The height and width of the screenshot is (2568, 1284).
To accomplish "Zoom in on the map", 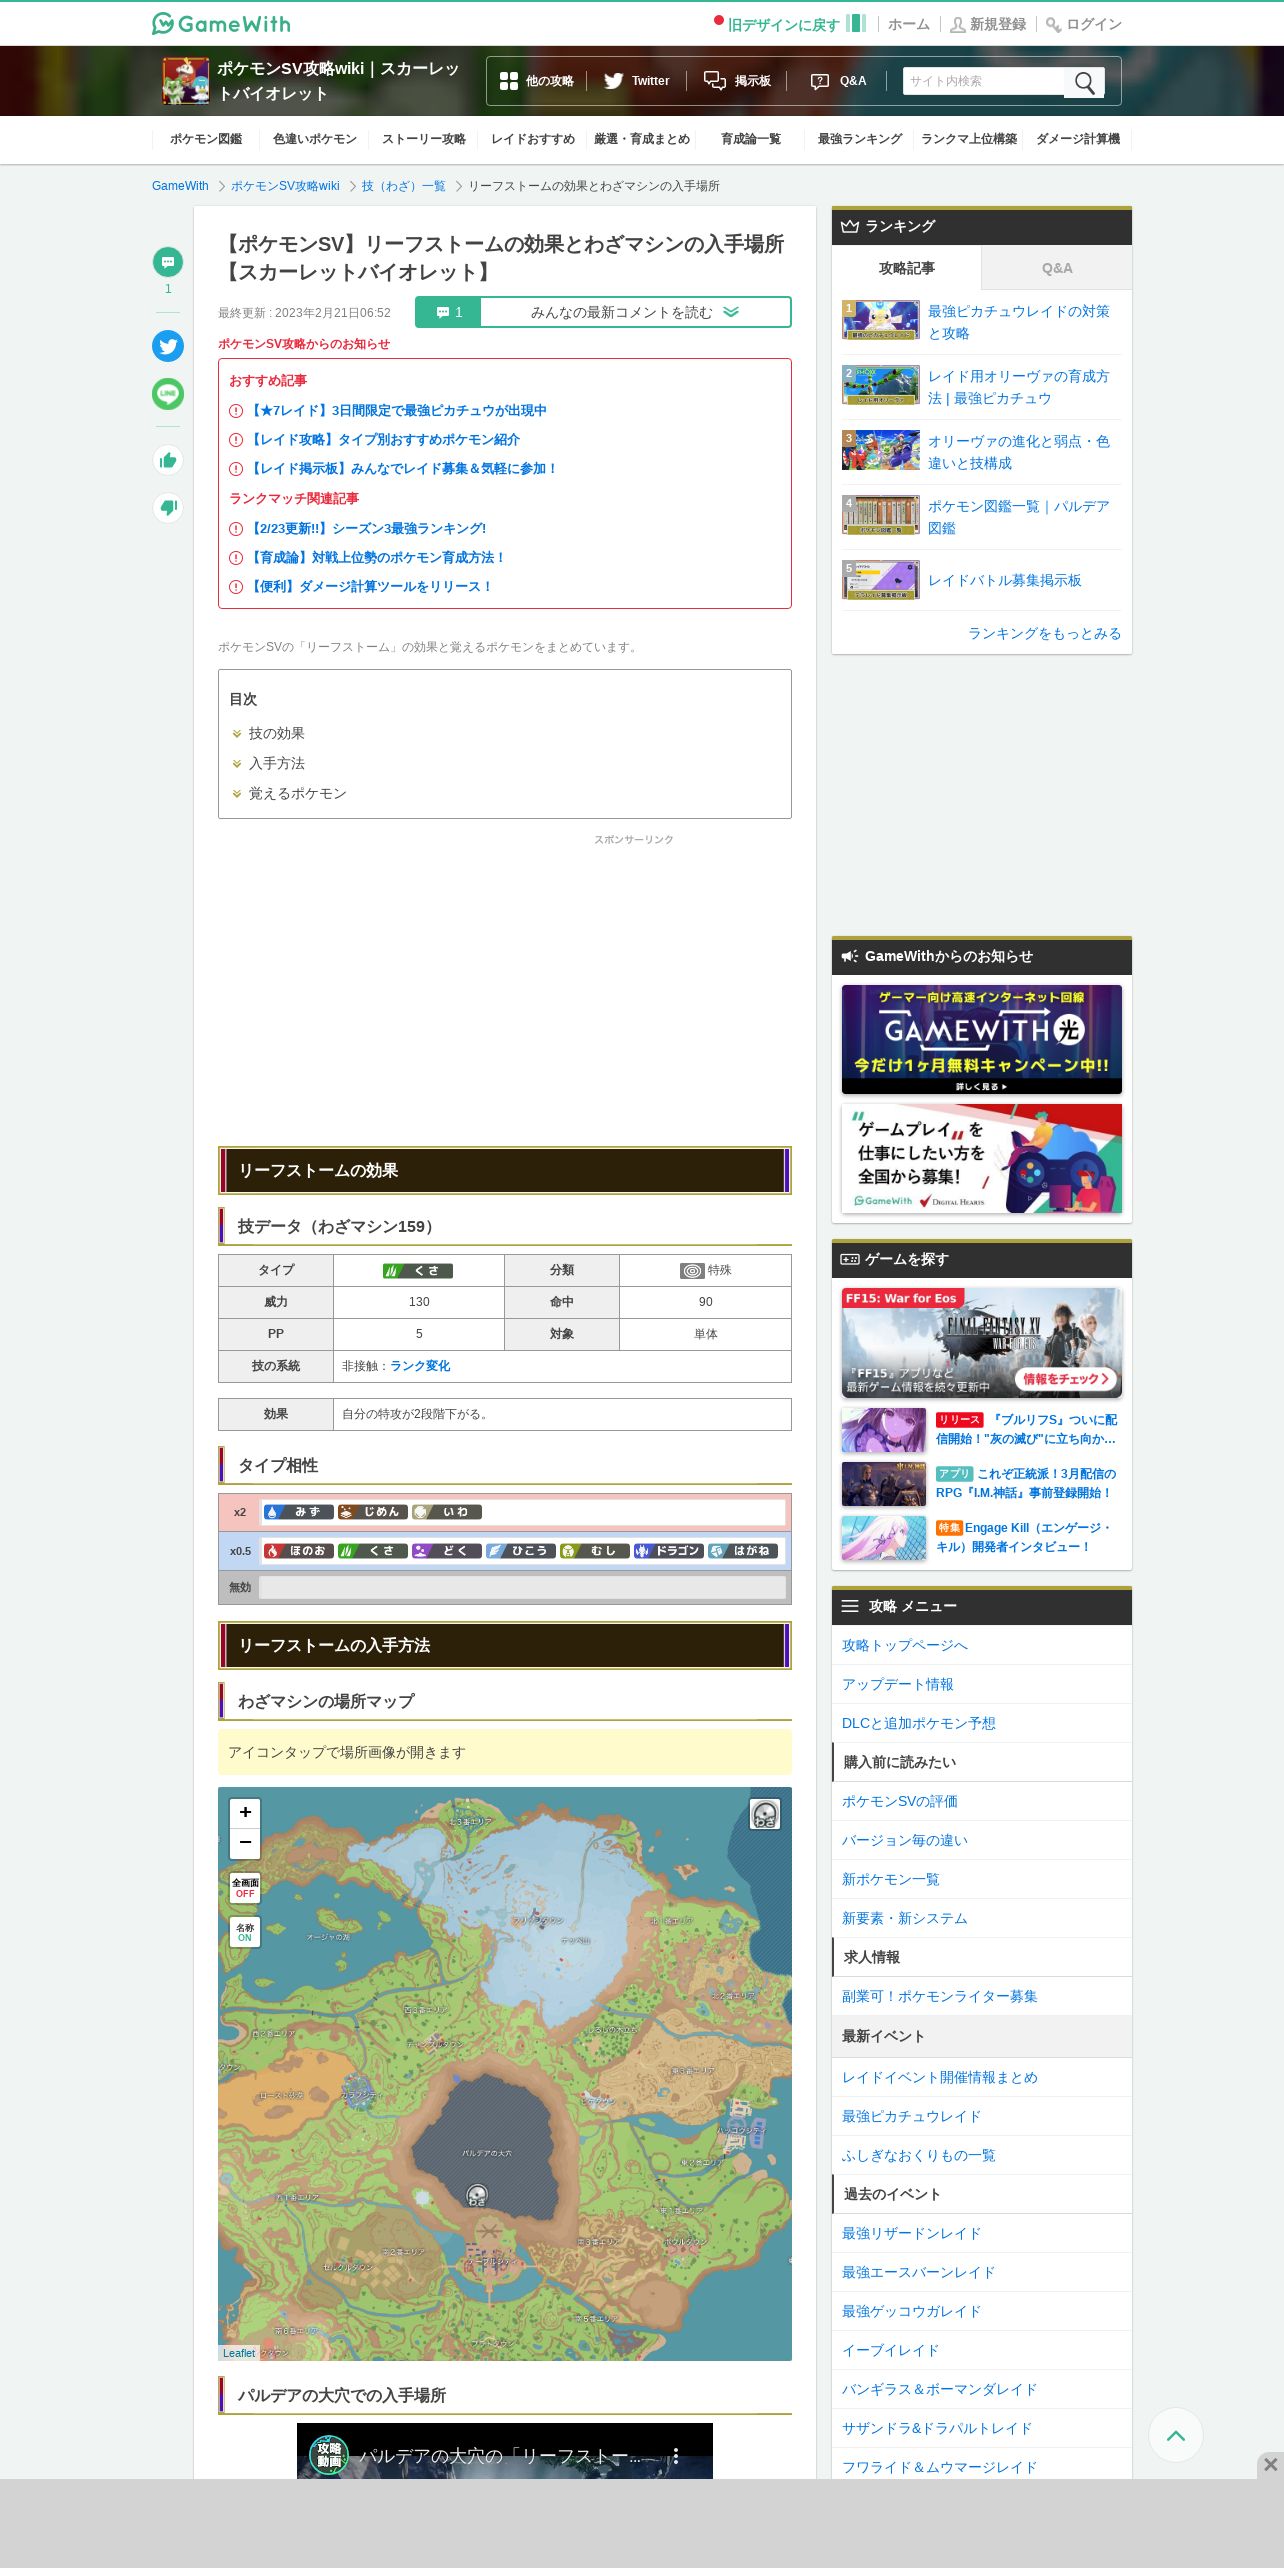I will 245,1813.
